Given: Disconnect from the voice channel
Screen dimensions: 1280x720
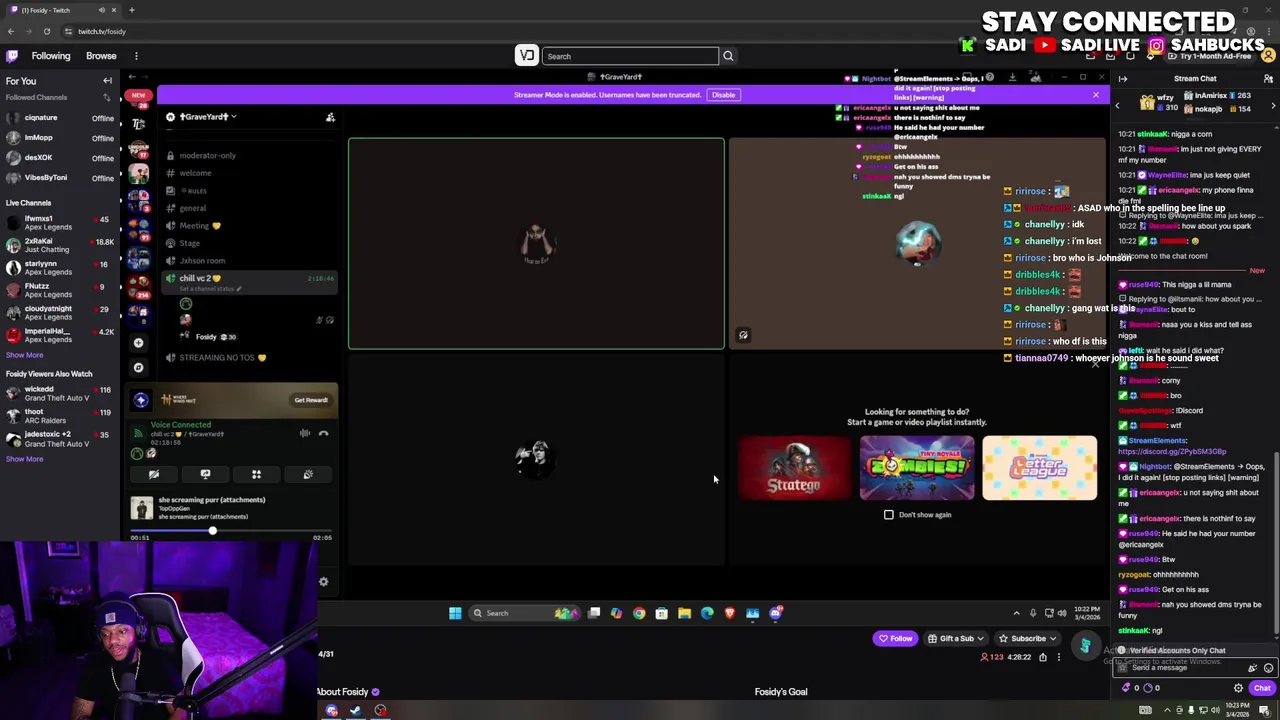Looking at the screenshot, I should point(323,433).
